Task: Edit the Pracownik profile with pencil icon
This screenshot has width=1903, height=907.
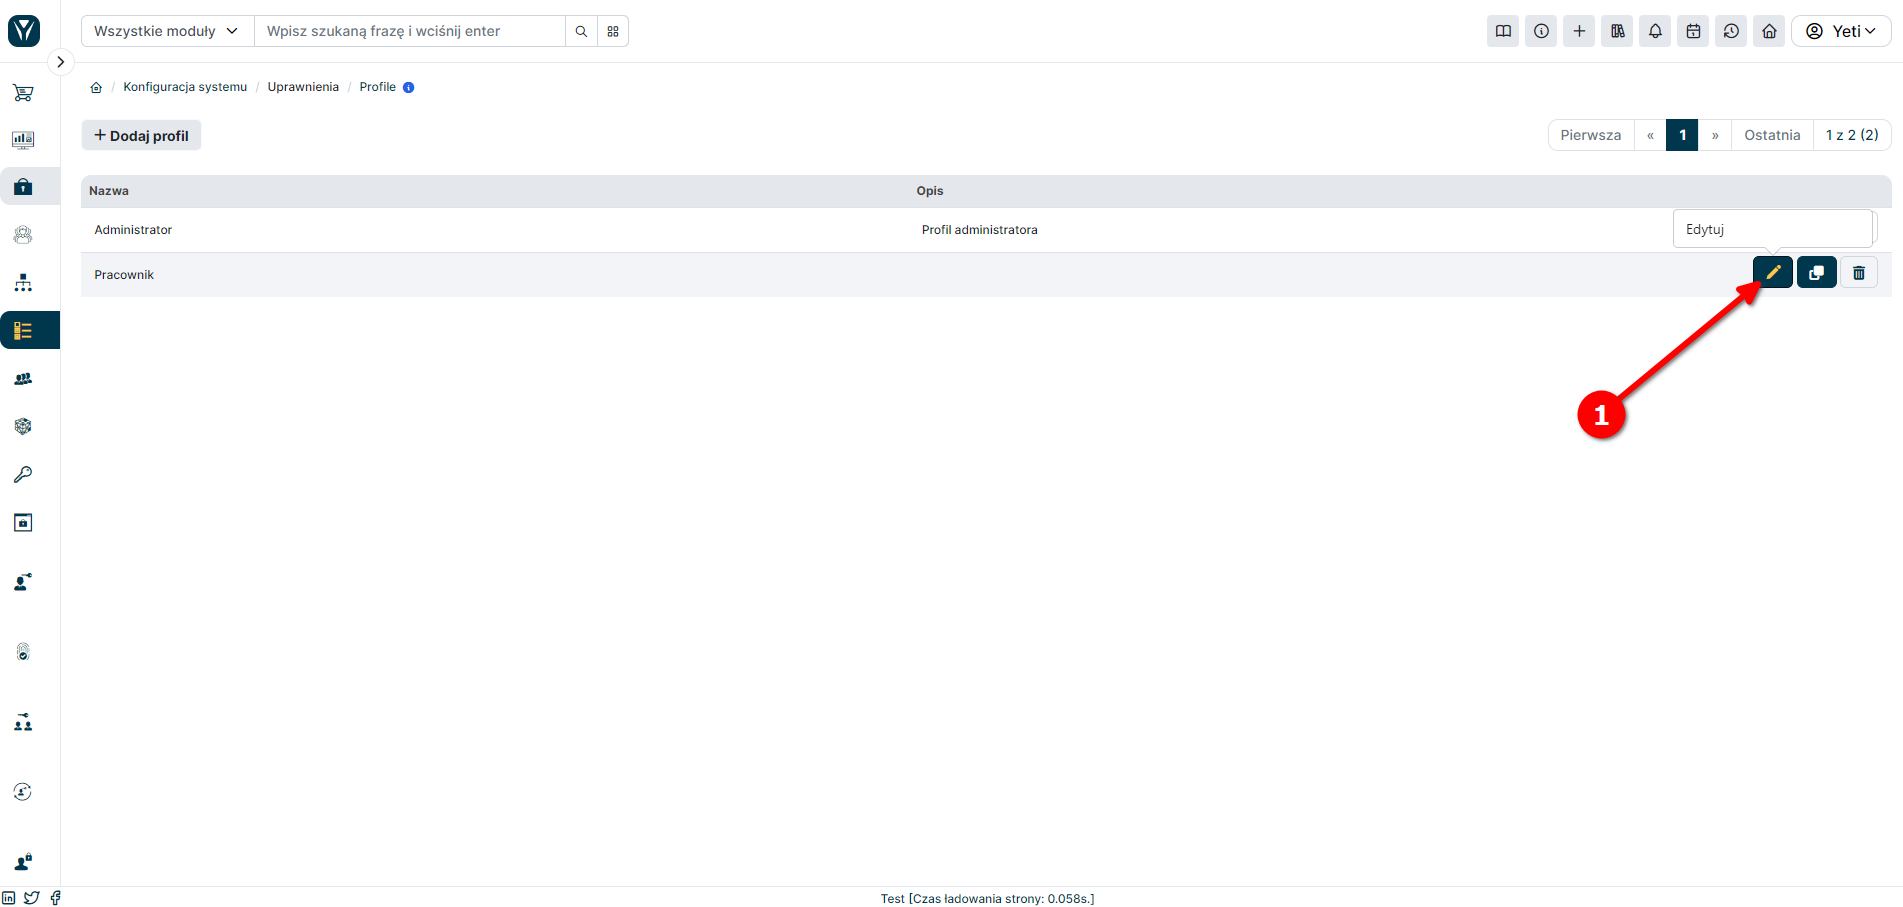Action: [x=1772, y=272]
